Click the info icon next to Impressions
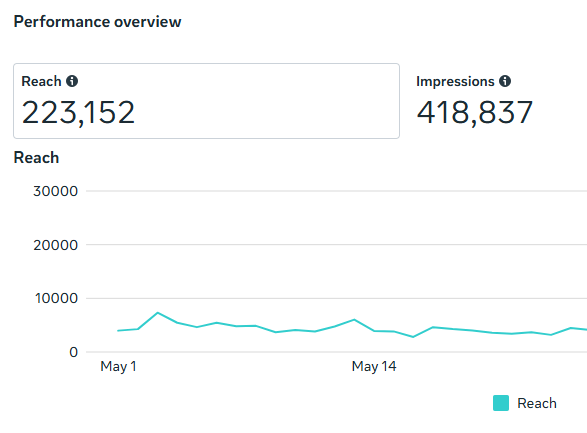Image resolution: width=587 pixels, height=433 pixels. click(505, 81)
